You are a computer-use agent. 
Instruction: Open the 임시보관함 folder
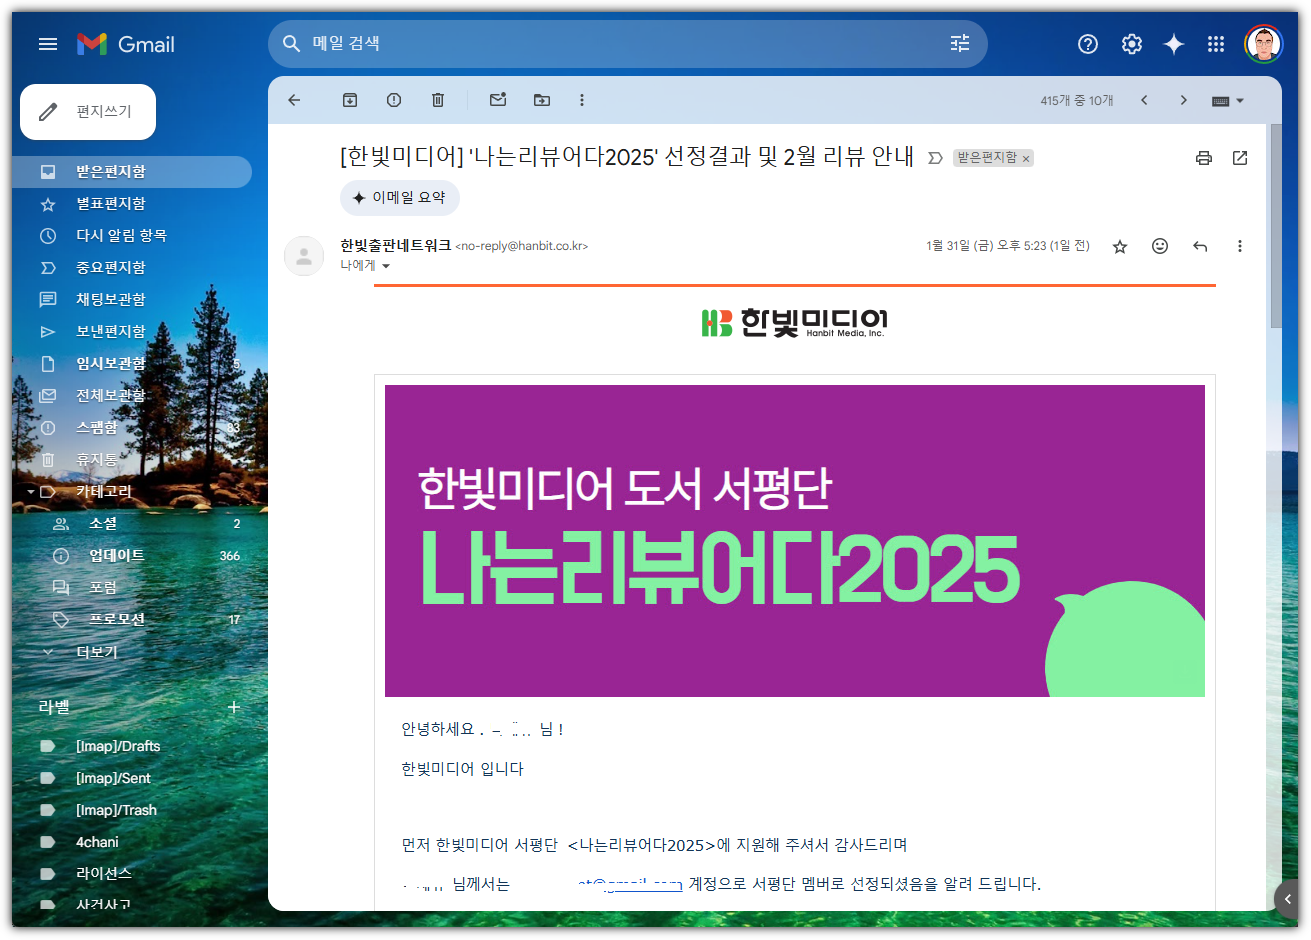tap(132, 364)
